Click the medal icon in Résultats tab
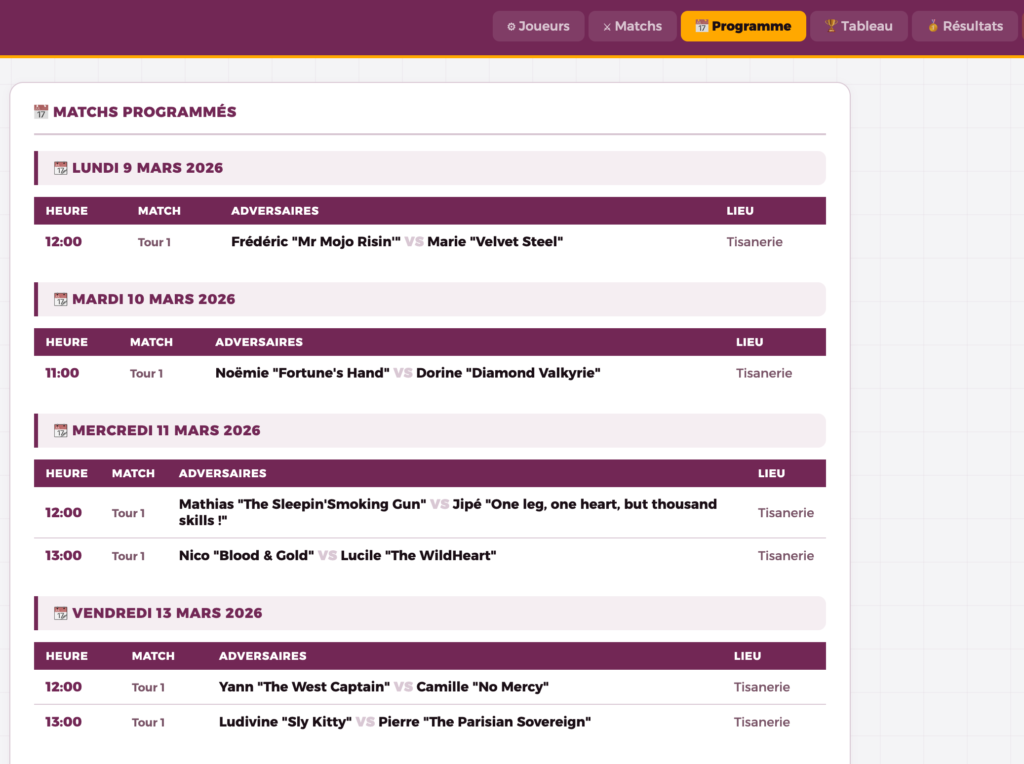The image size is (1024, 764). click(x=932, y=26)
